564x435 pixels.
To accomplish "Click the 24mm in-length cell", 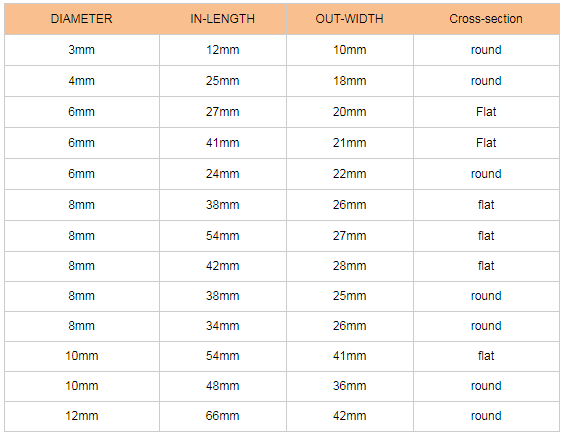I will tap(223, 174).
